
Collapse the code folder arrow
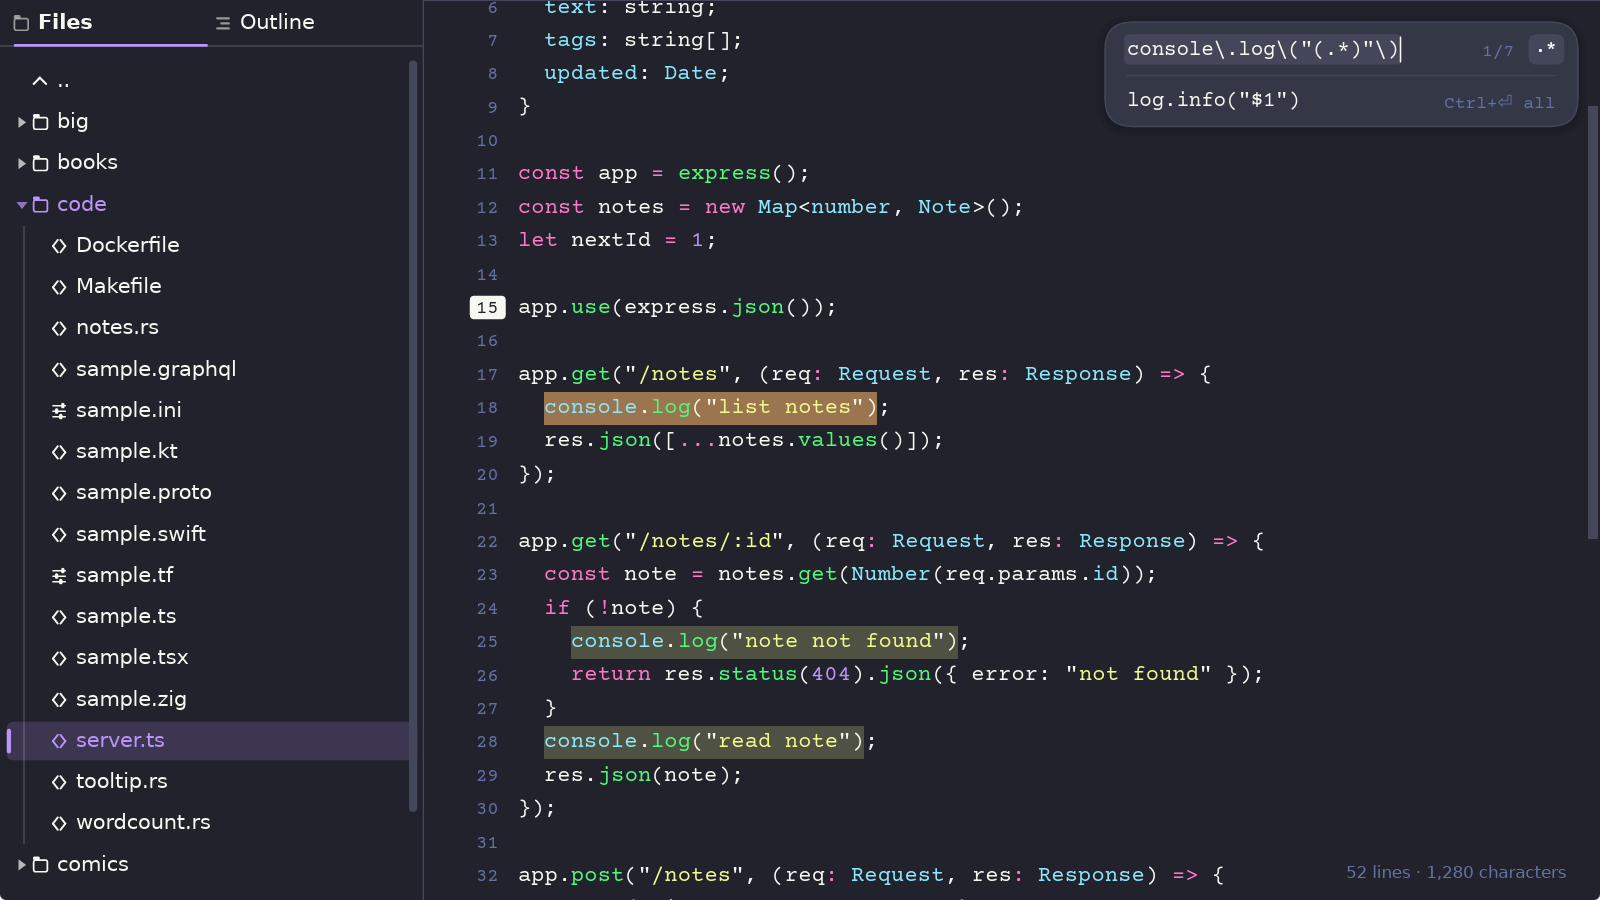(22, 204)
